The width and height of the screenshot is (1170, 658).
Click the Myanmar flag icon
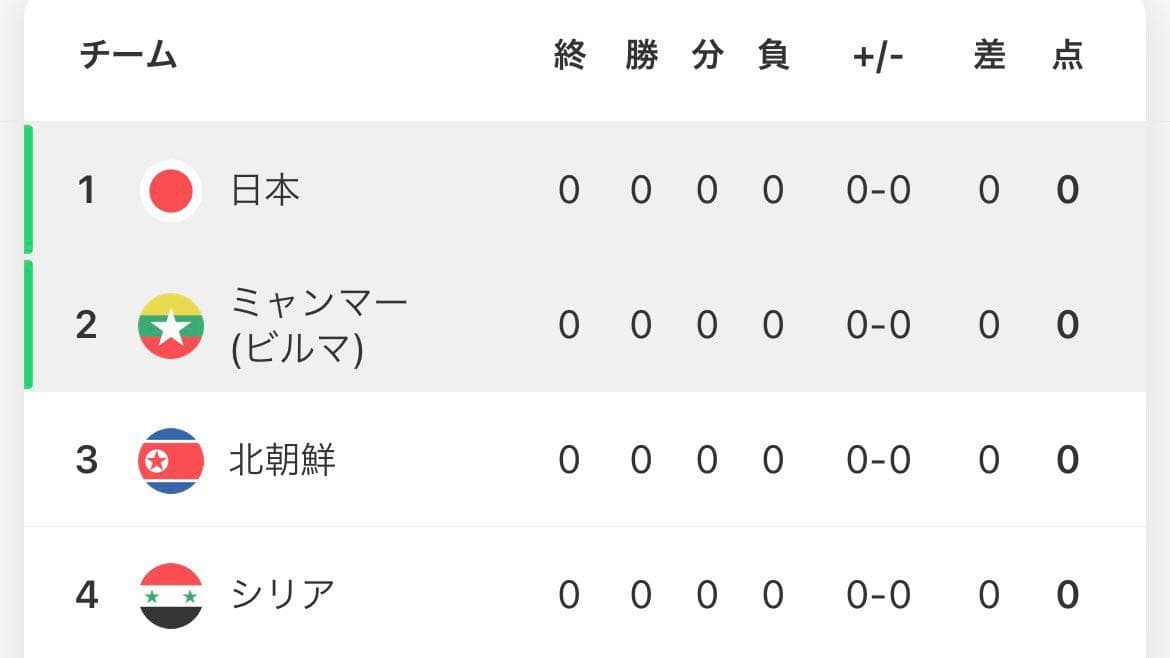point(171,325)
